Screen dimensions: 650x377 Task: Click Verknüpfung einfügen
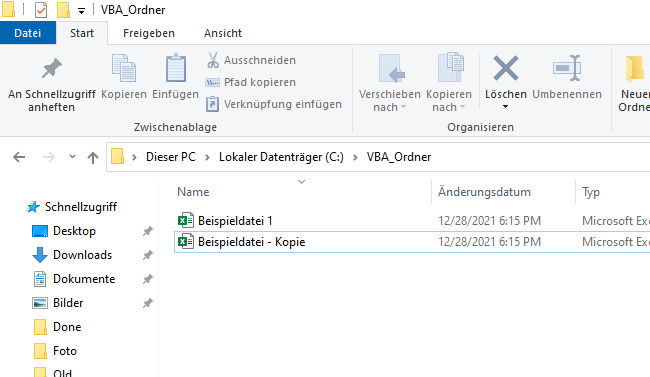pos(274,104)
